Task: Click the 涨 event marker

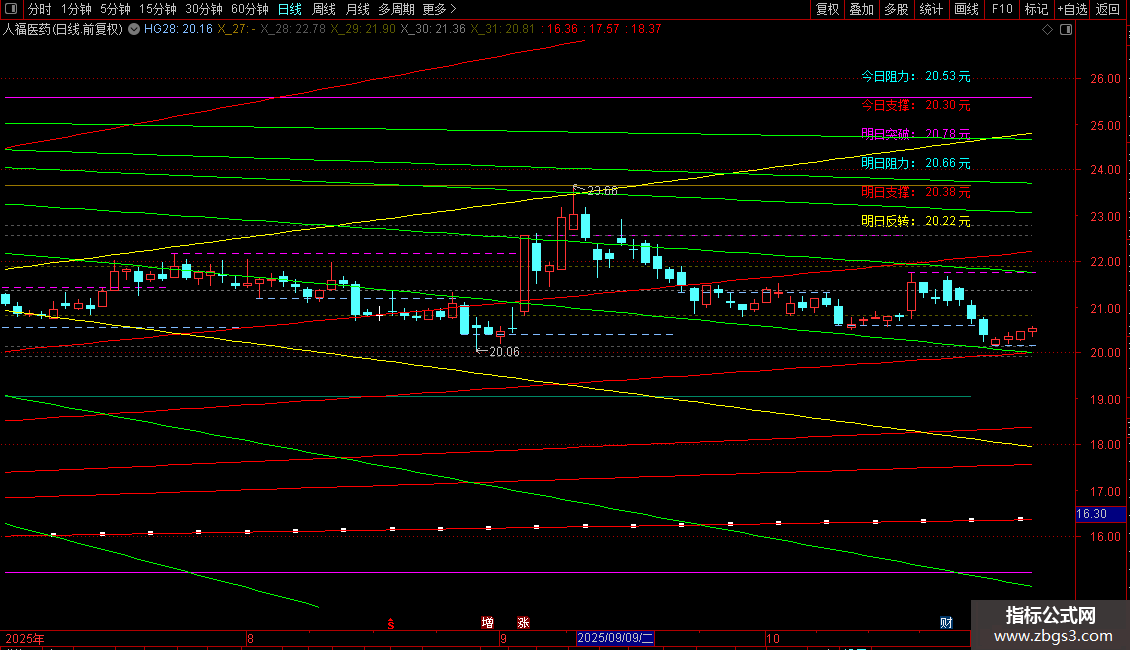Action: pyautogui.click(x=523, y=623)
